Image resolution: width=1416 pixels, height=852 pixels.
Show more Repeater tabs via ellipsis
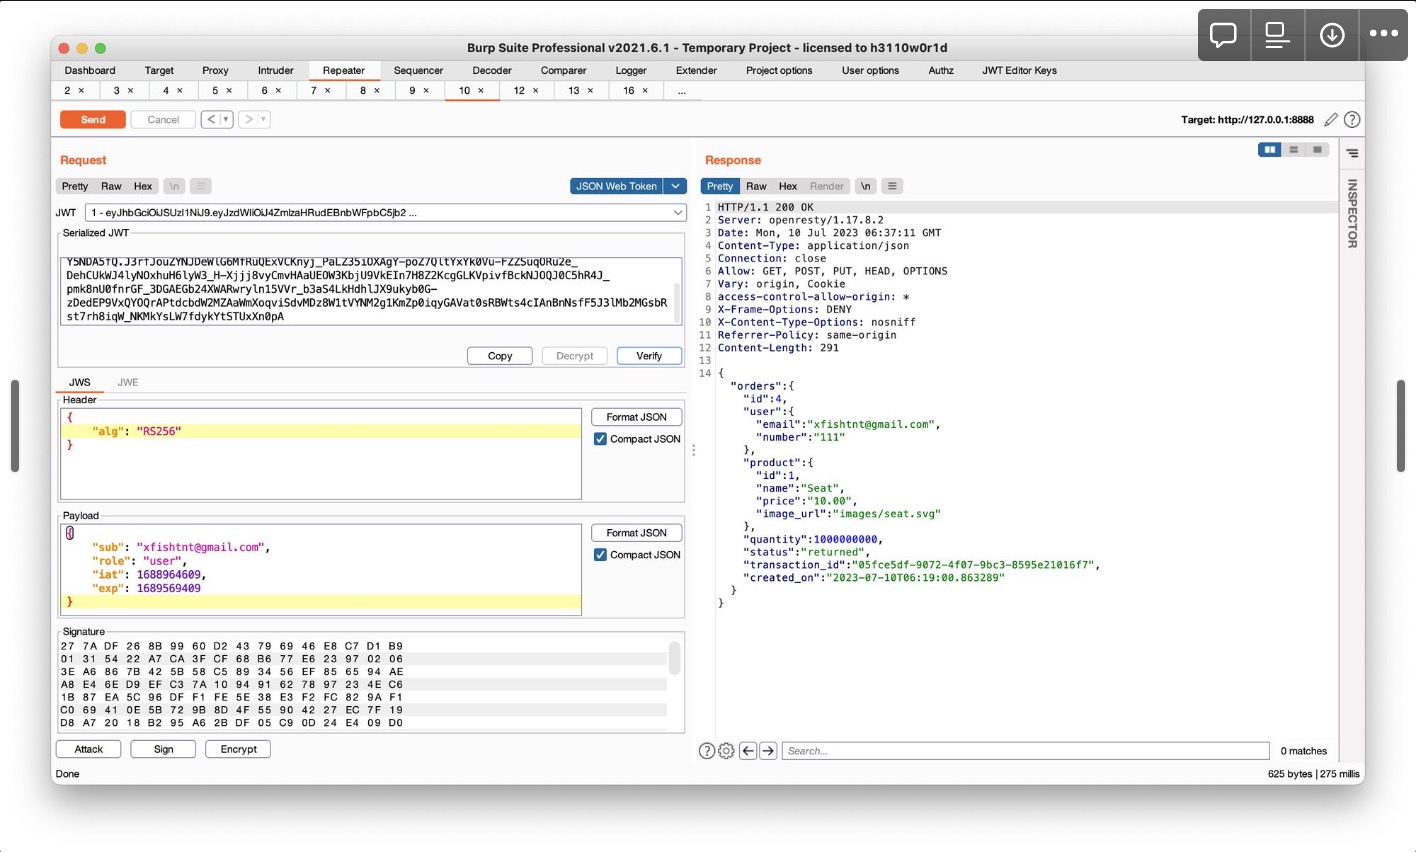pyautogui.click(x=682, y=91)
